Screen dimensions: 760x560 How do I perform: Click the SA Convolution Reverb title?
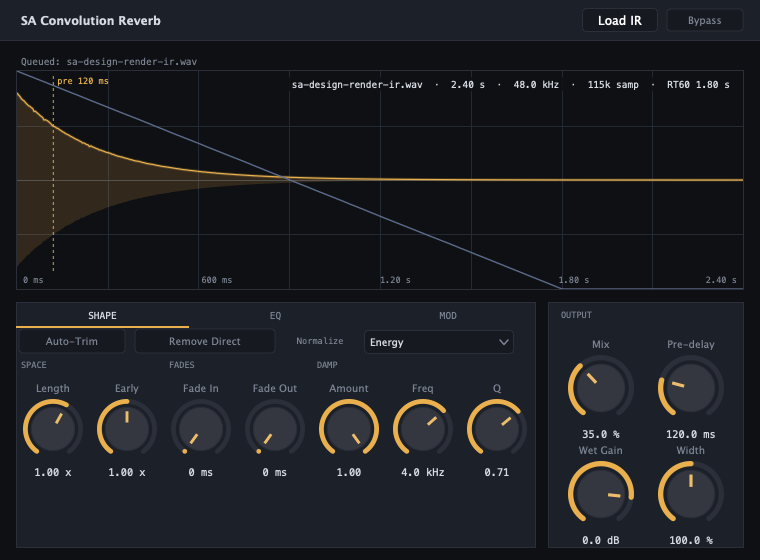91,20
